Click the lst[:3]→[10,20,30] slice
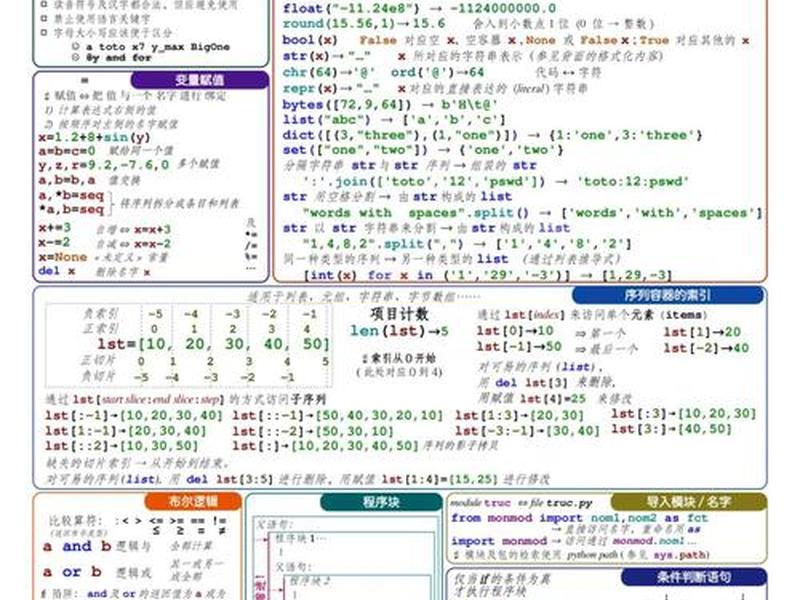The image size is (800, 600). tap(684, 414)
